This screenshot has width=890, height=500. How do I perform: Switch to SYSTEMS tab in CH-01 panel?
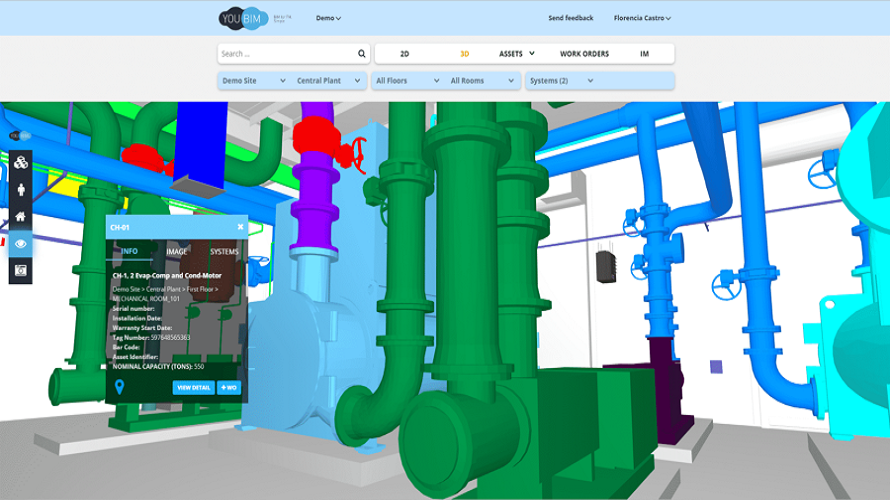tap(224, 252)
